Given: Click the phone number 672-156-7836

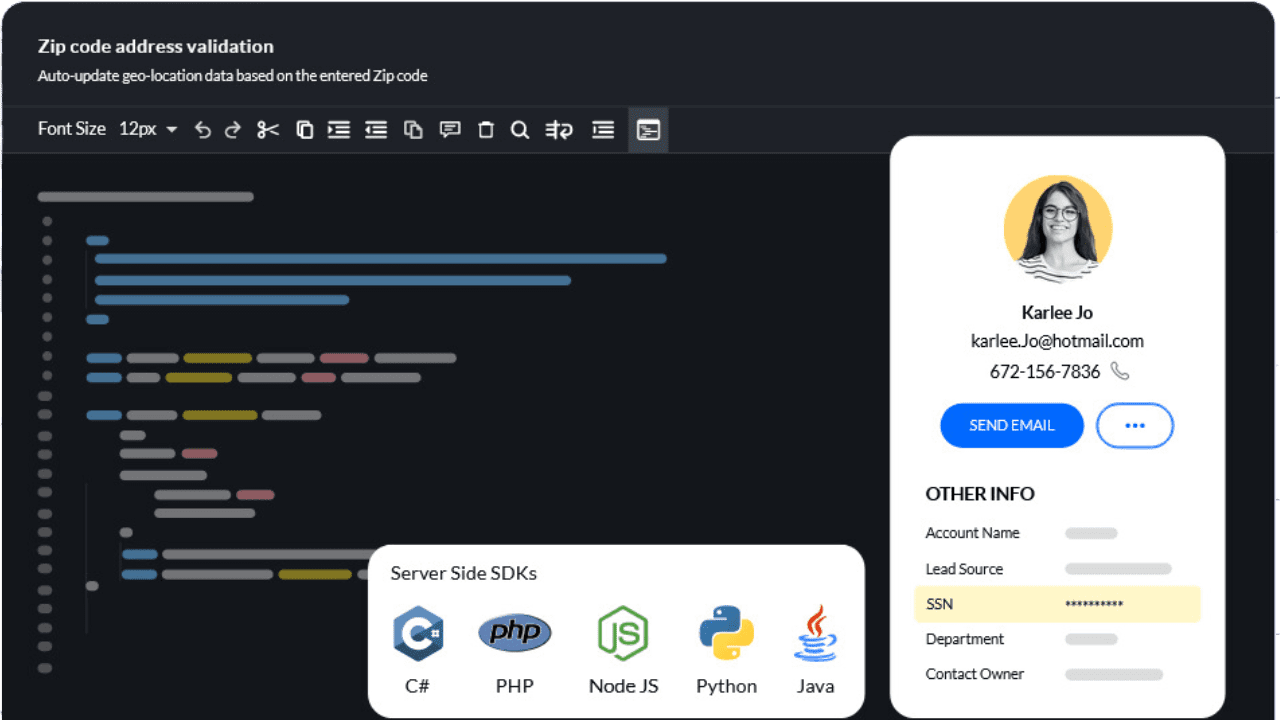Looking at the screenshot, I should pyautogui.click(x=1045, y=371).
